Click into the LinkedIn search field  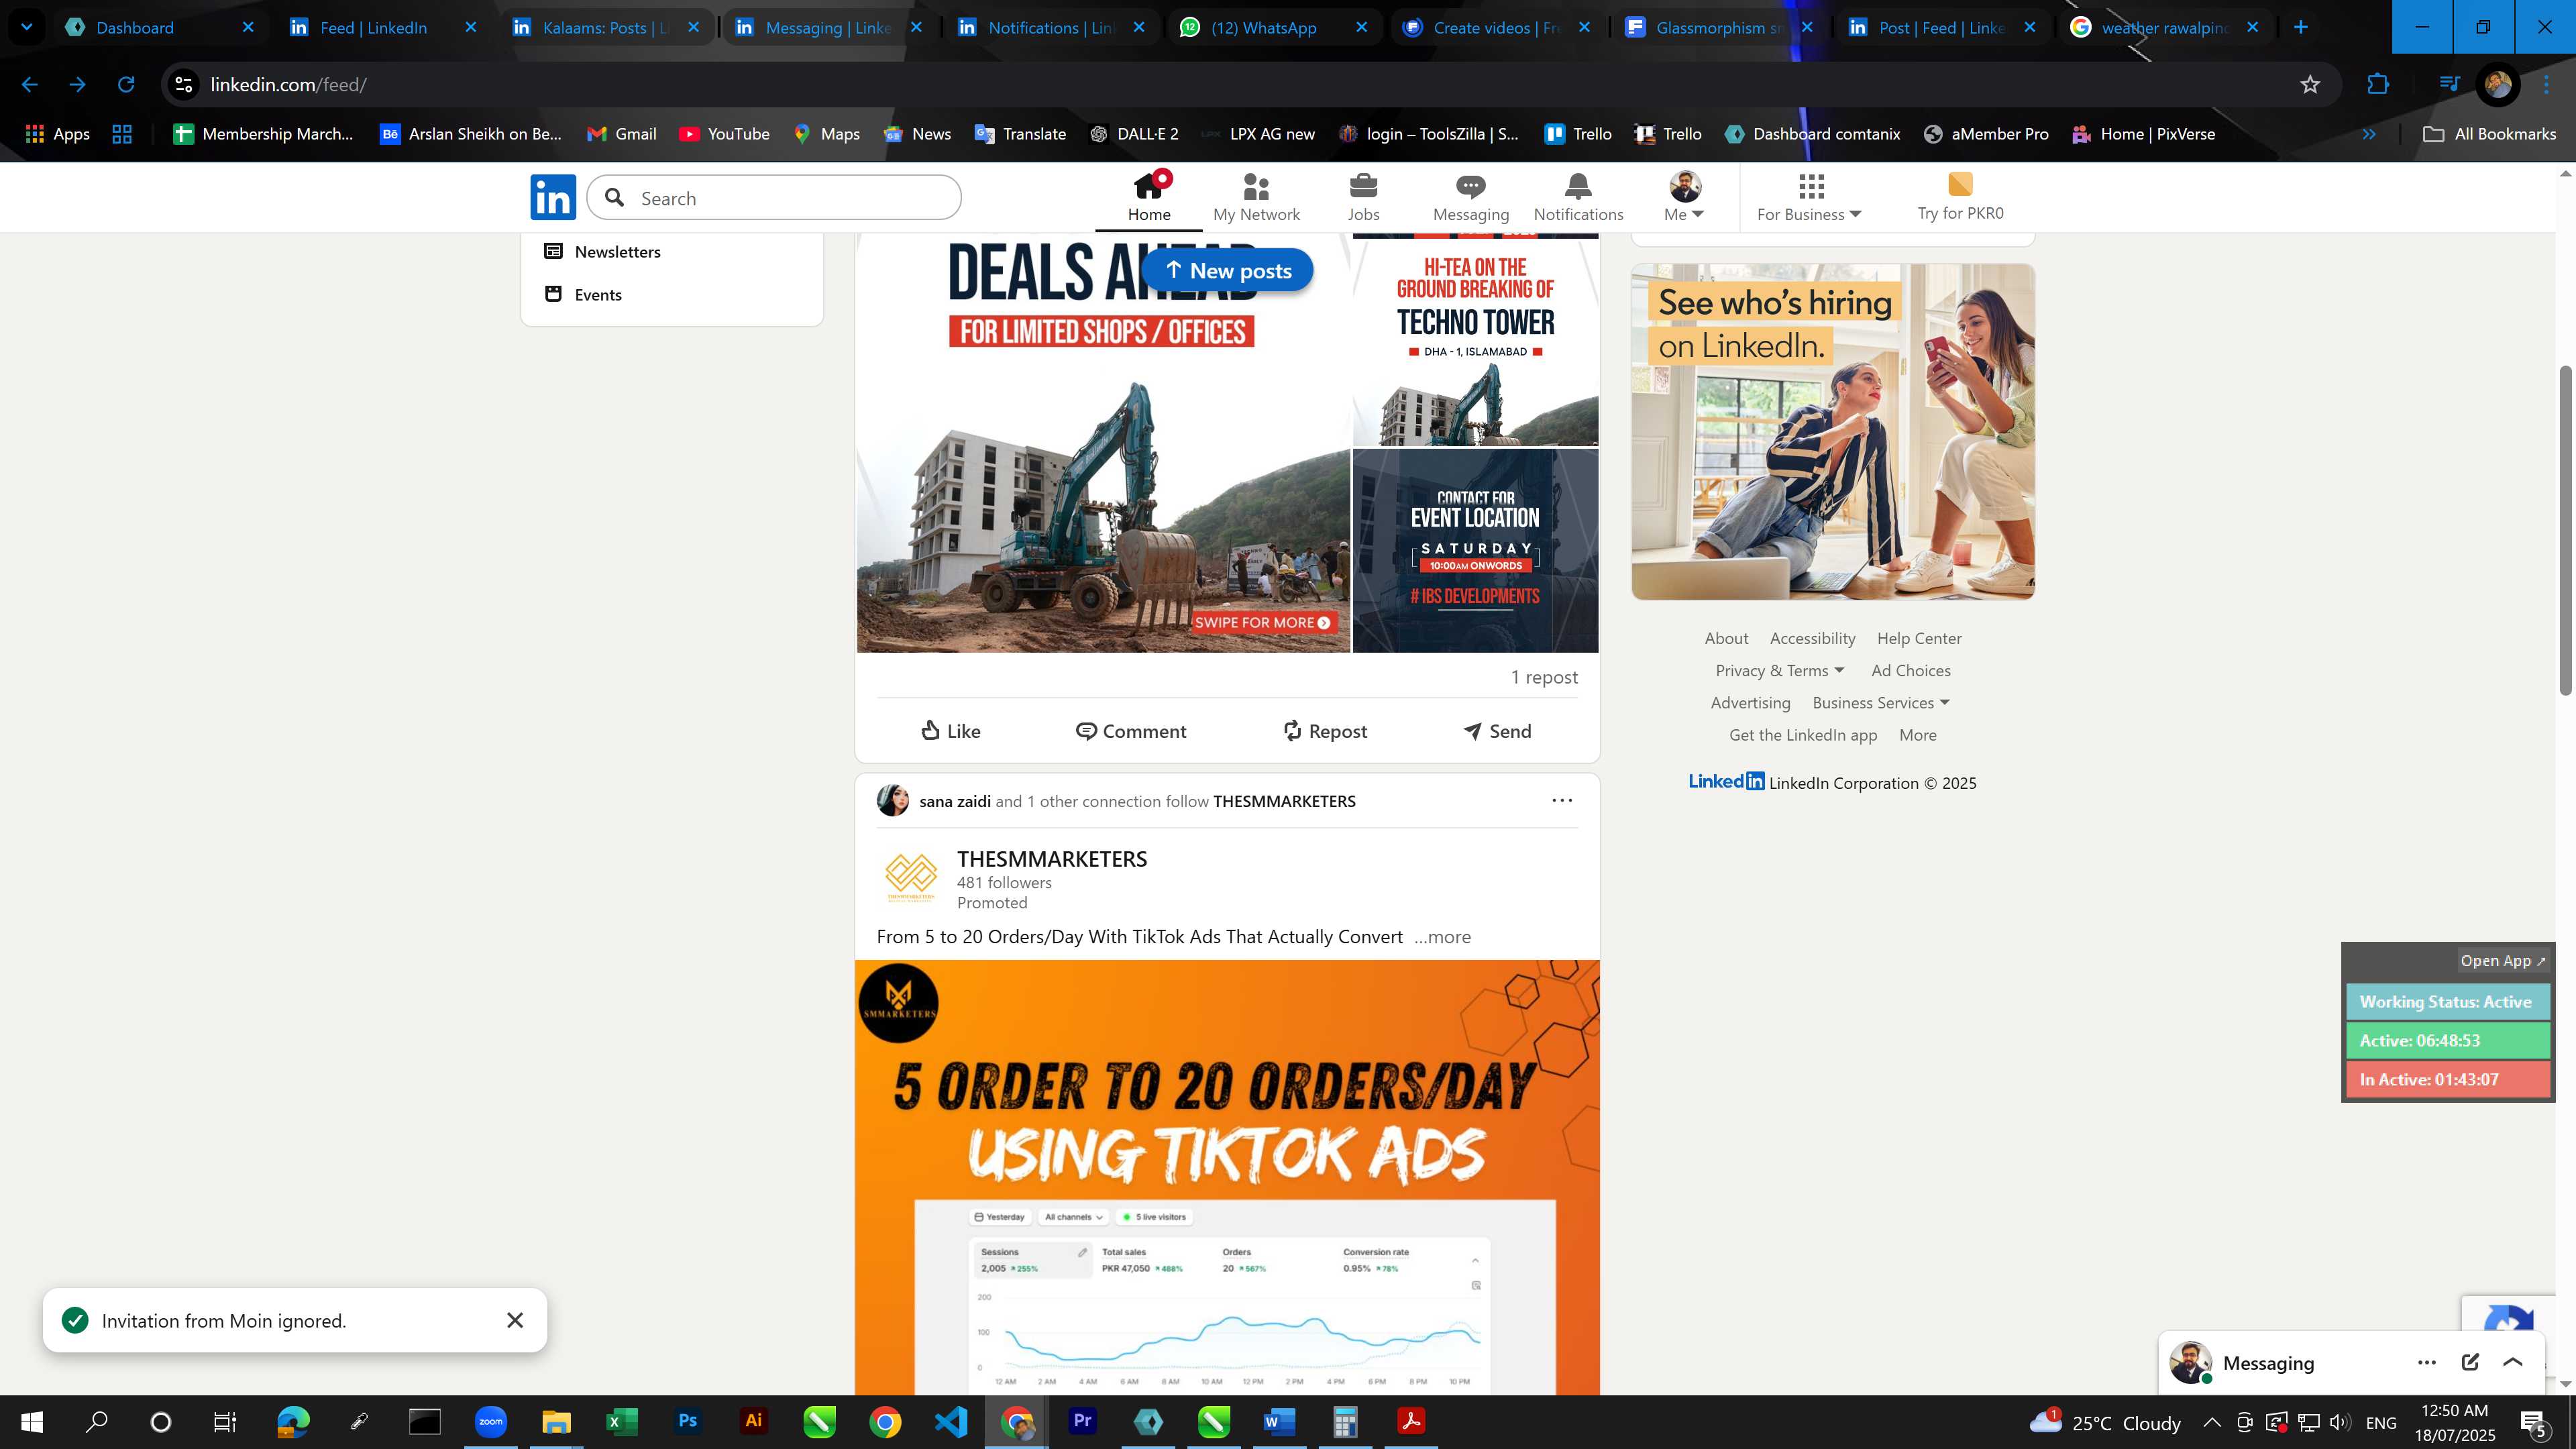pos(774,198)
